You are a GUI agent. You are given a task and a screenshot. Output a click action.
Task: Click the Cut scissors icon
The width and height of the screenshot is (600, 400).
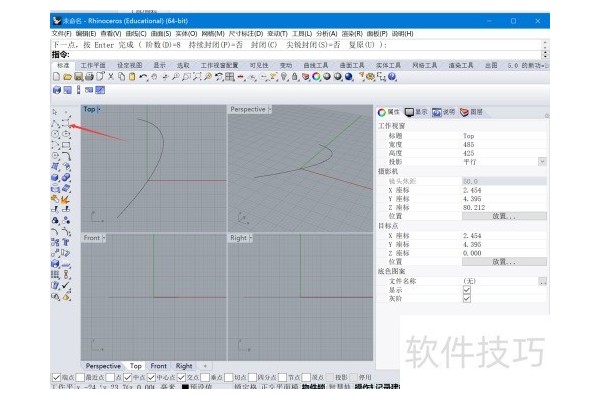click(111, 77)
